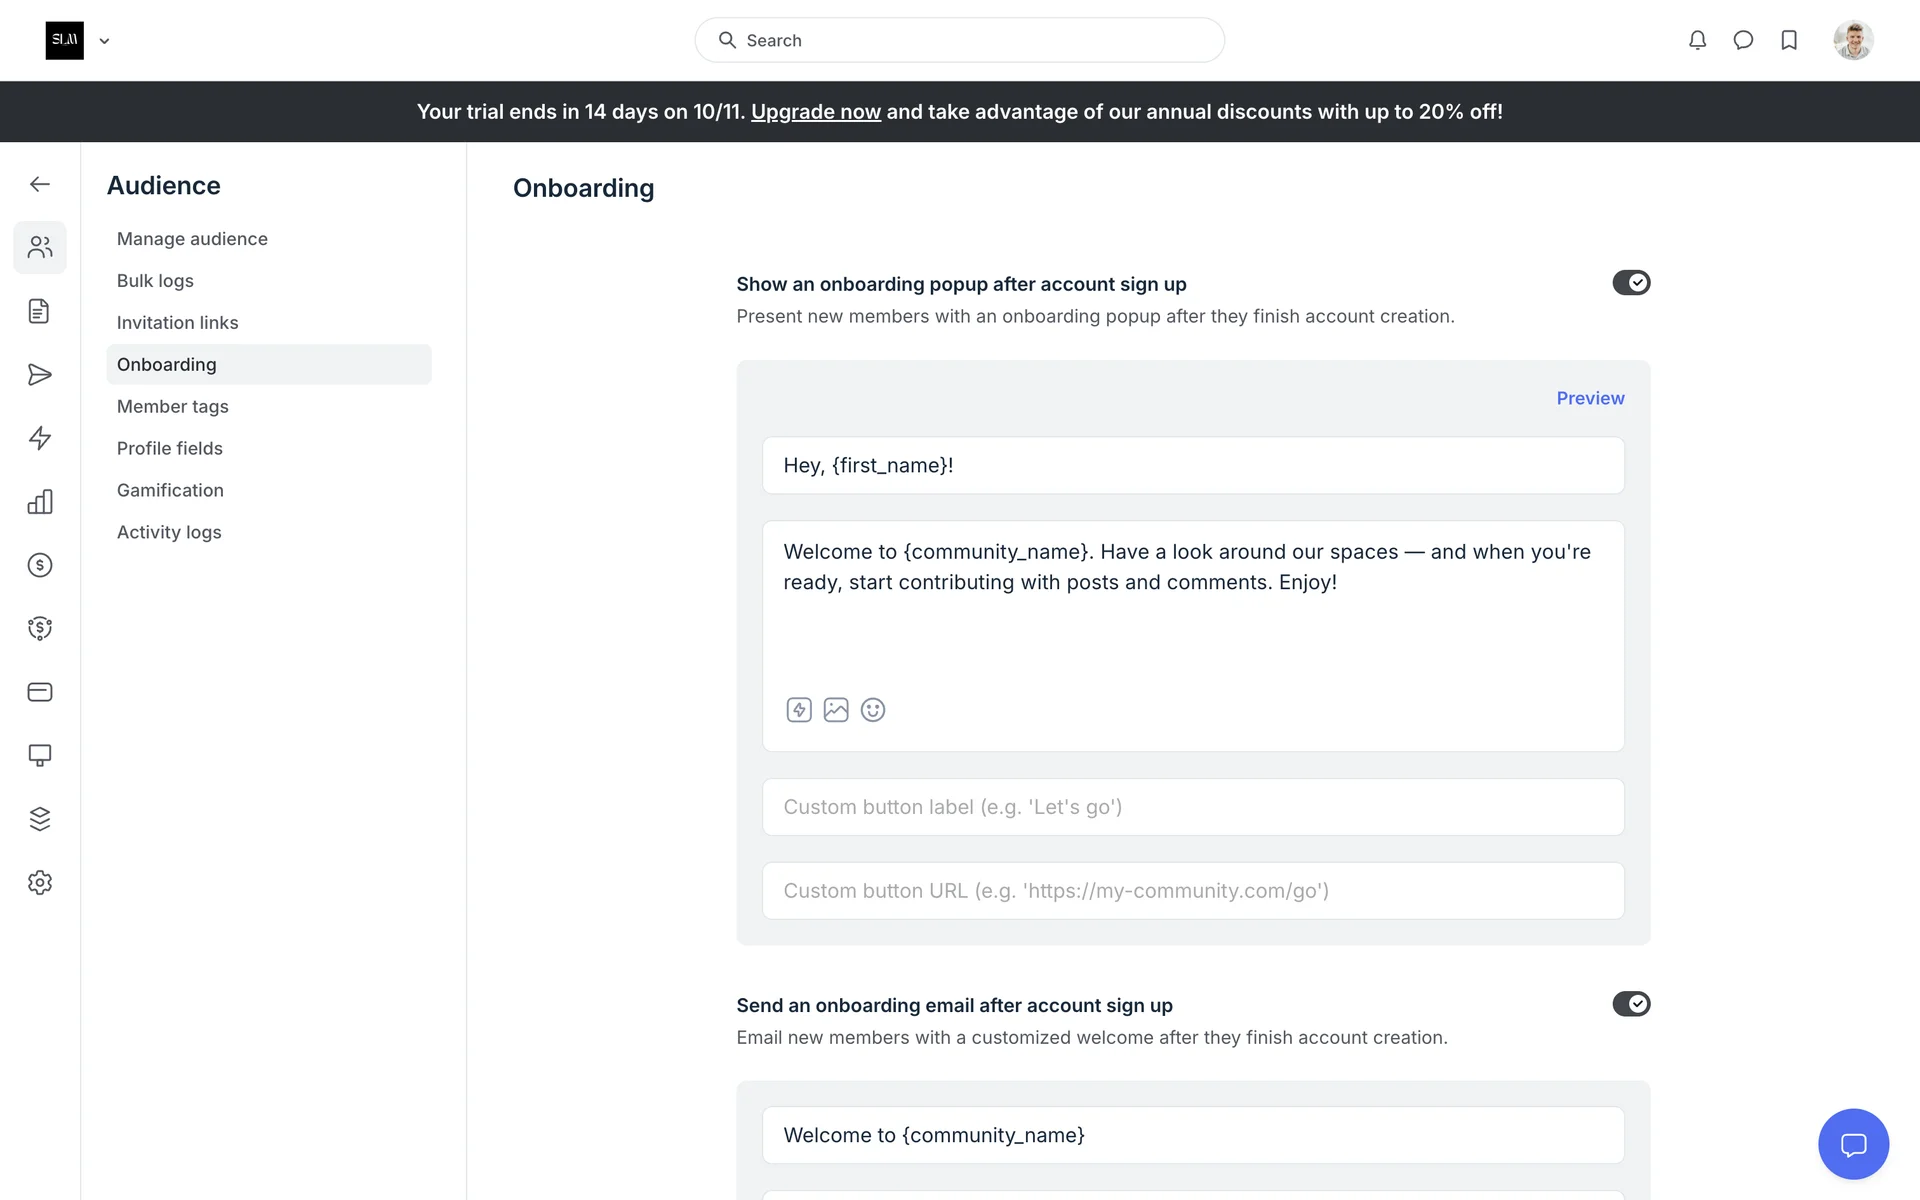Insert an image in the welcome message
This screenshot has height=1200, width=1920.
pyautogui.click(x=836, y=710)
